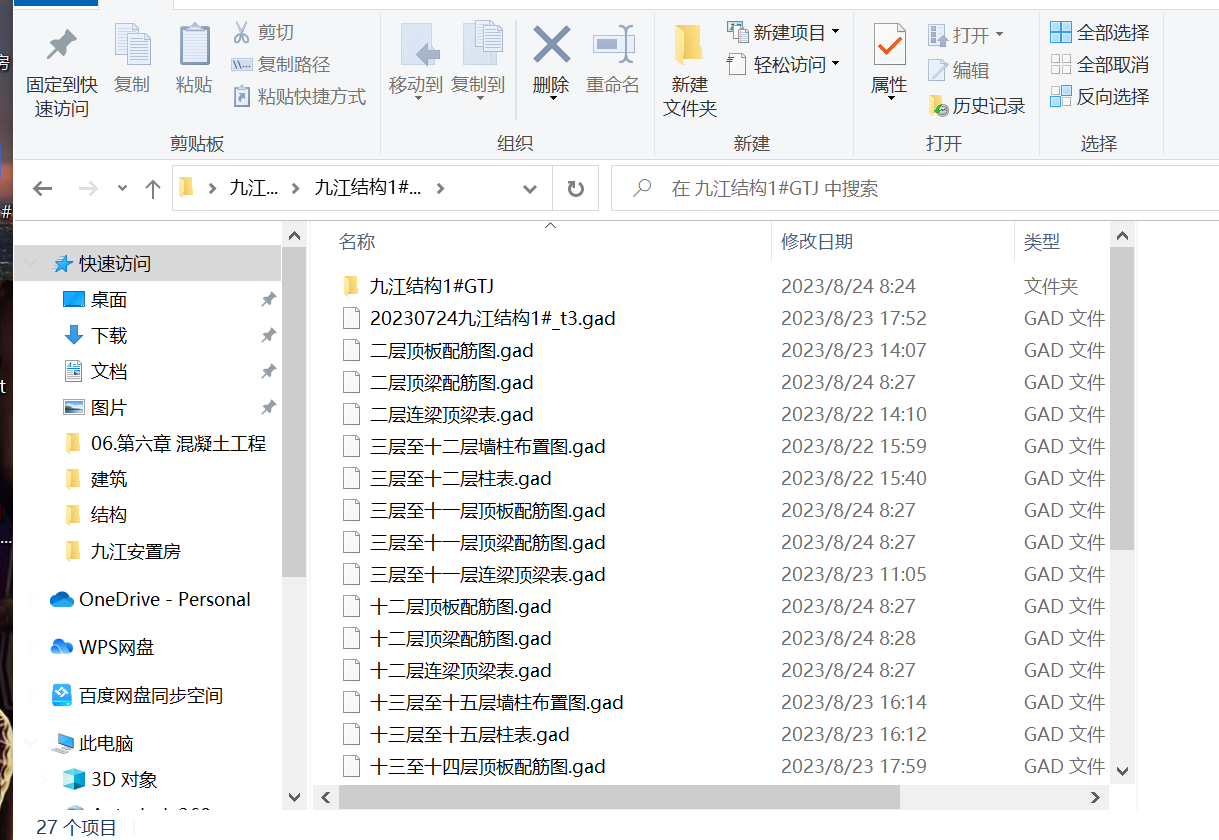Click Select none (全部取消)

[1099, 65]
